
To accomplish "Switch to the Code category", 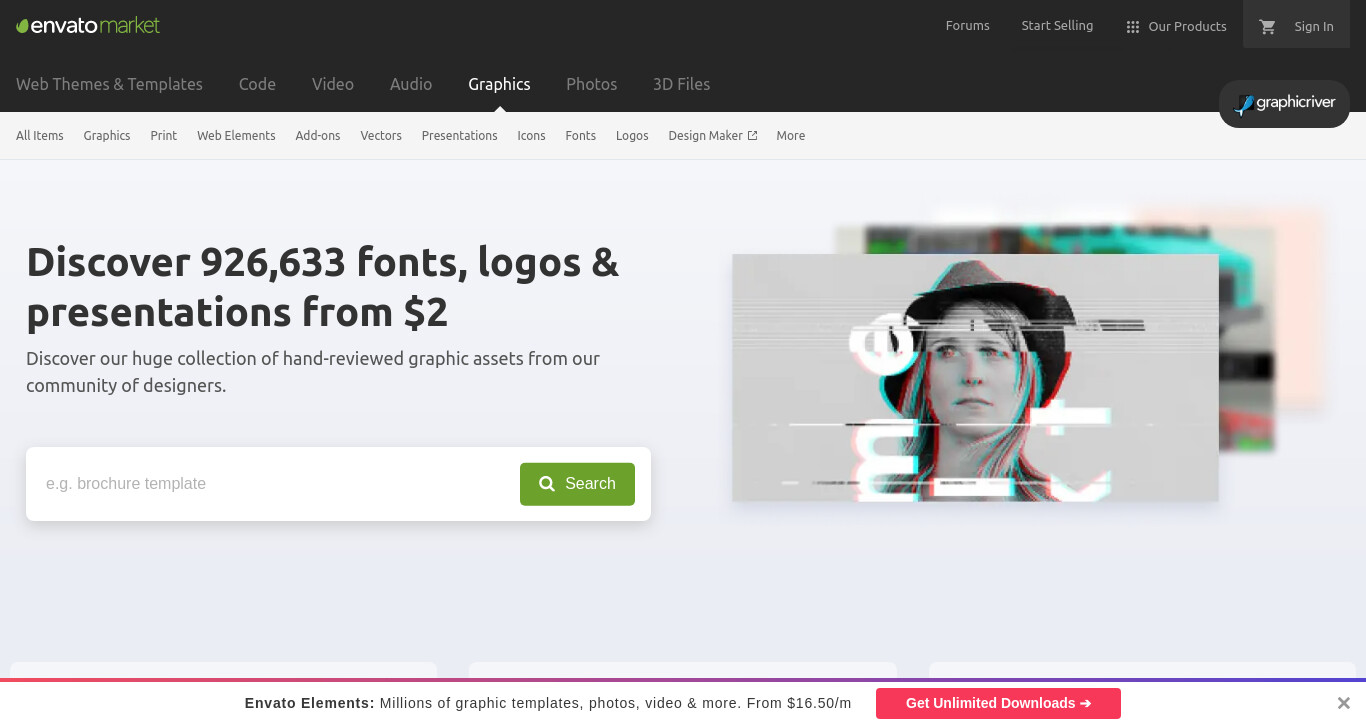I will point(257,84).
